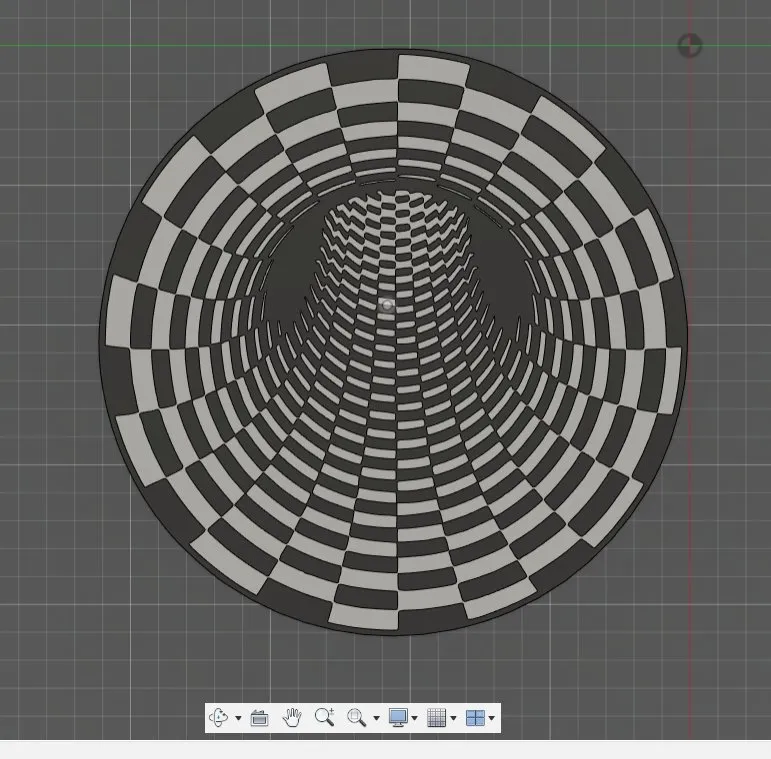Expand the Viewports dropdown arrow
This screenshot has height=759, width=771.
click(492, 718)
